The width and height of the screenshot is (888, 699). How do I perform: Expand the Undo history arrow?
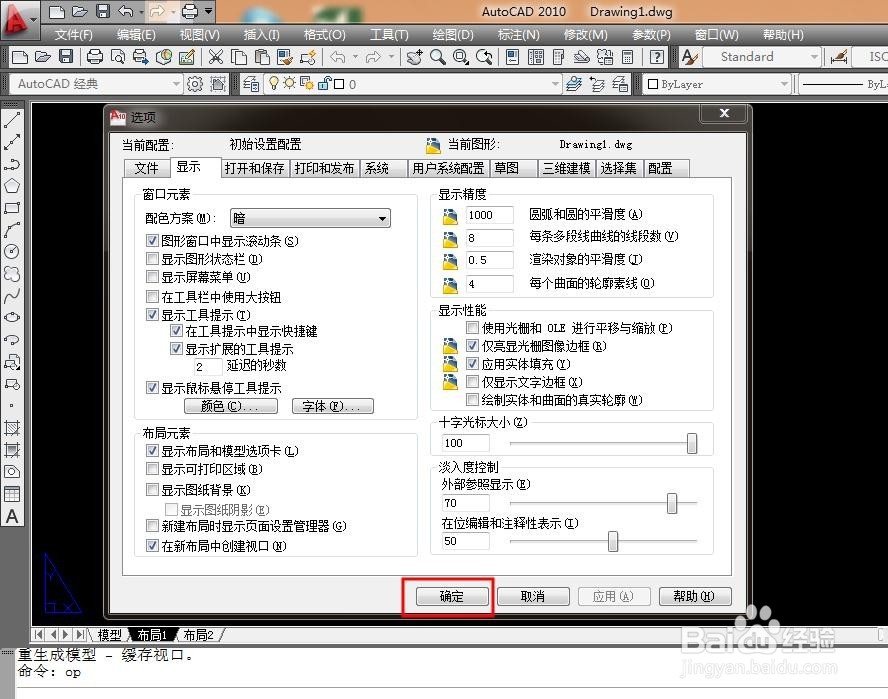355,57
